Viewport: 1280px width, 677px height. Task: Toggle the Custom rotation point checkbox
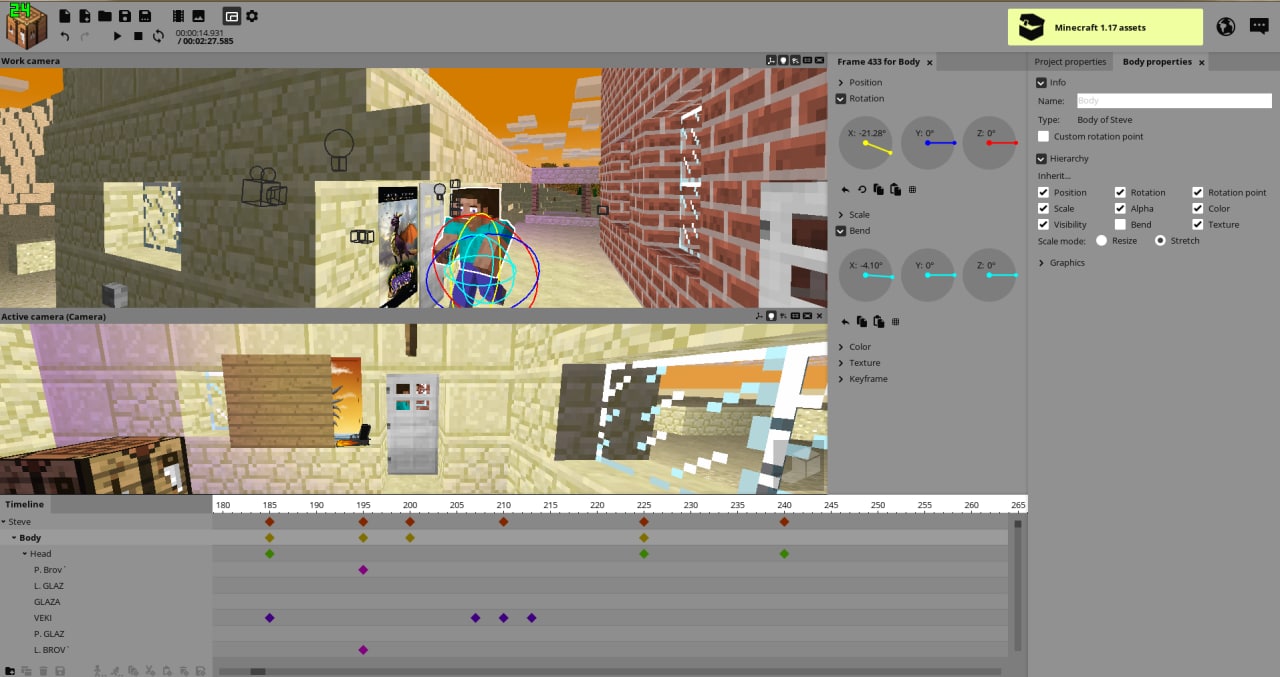[x=1043, y=136]
